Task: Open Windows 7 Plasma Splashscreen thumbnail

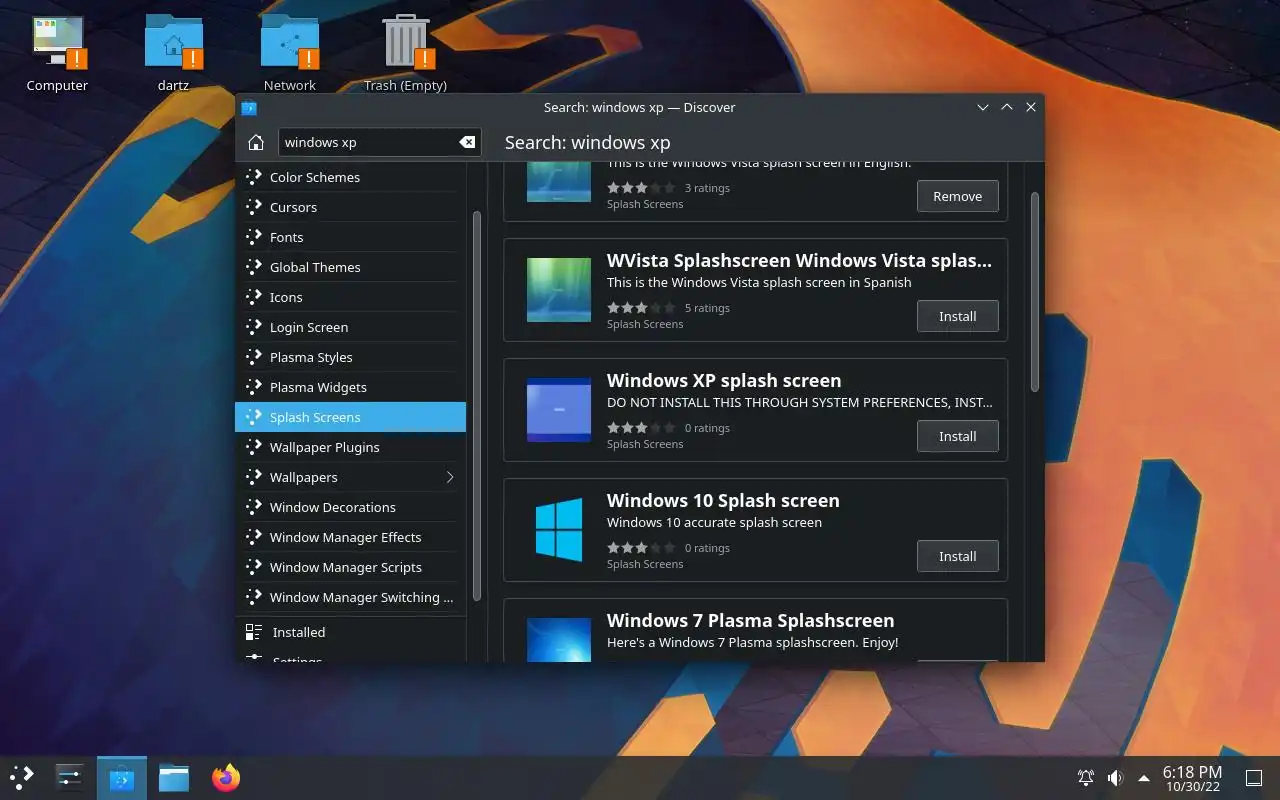Action: (559, 639)
